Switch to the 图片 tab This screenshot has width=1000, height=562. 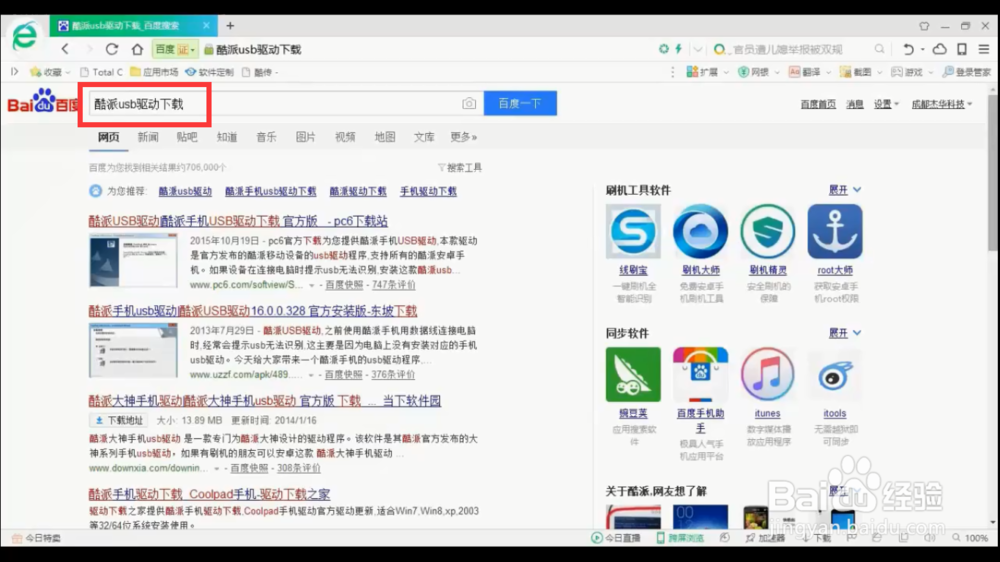305,137
